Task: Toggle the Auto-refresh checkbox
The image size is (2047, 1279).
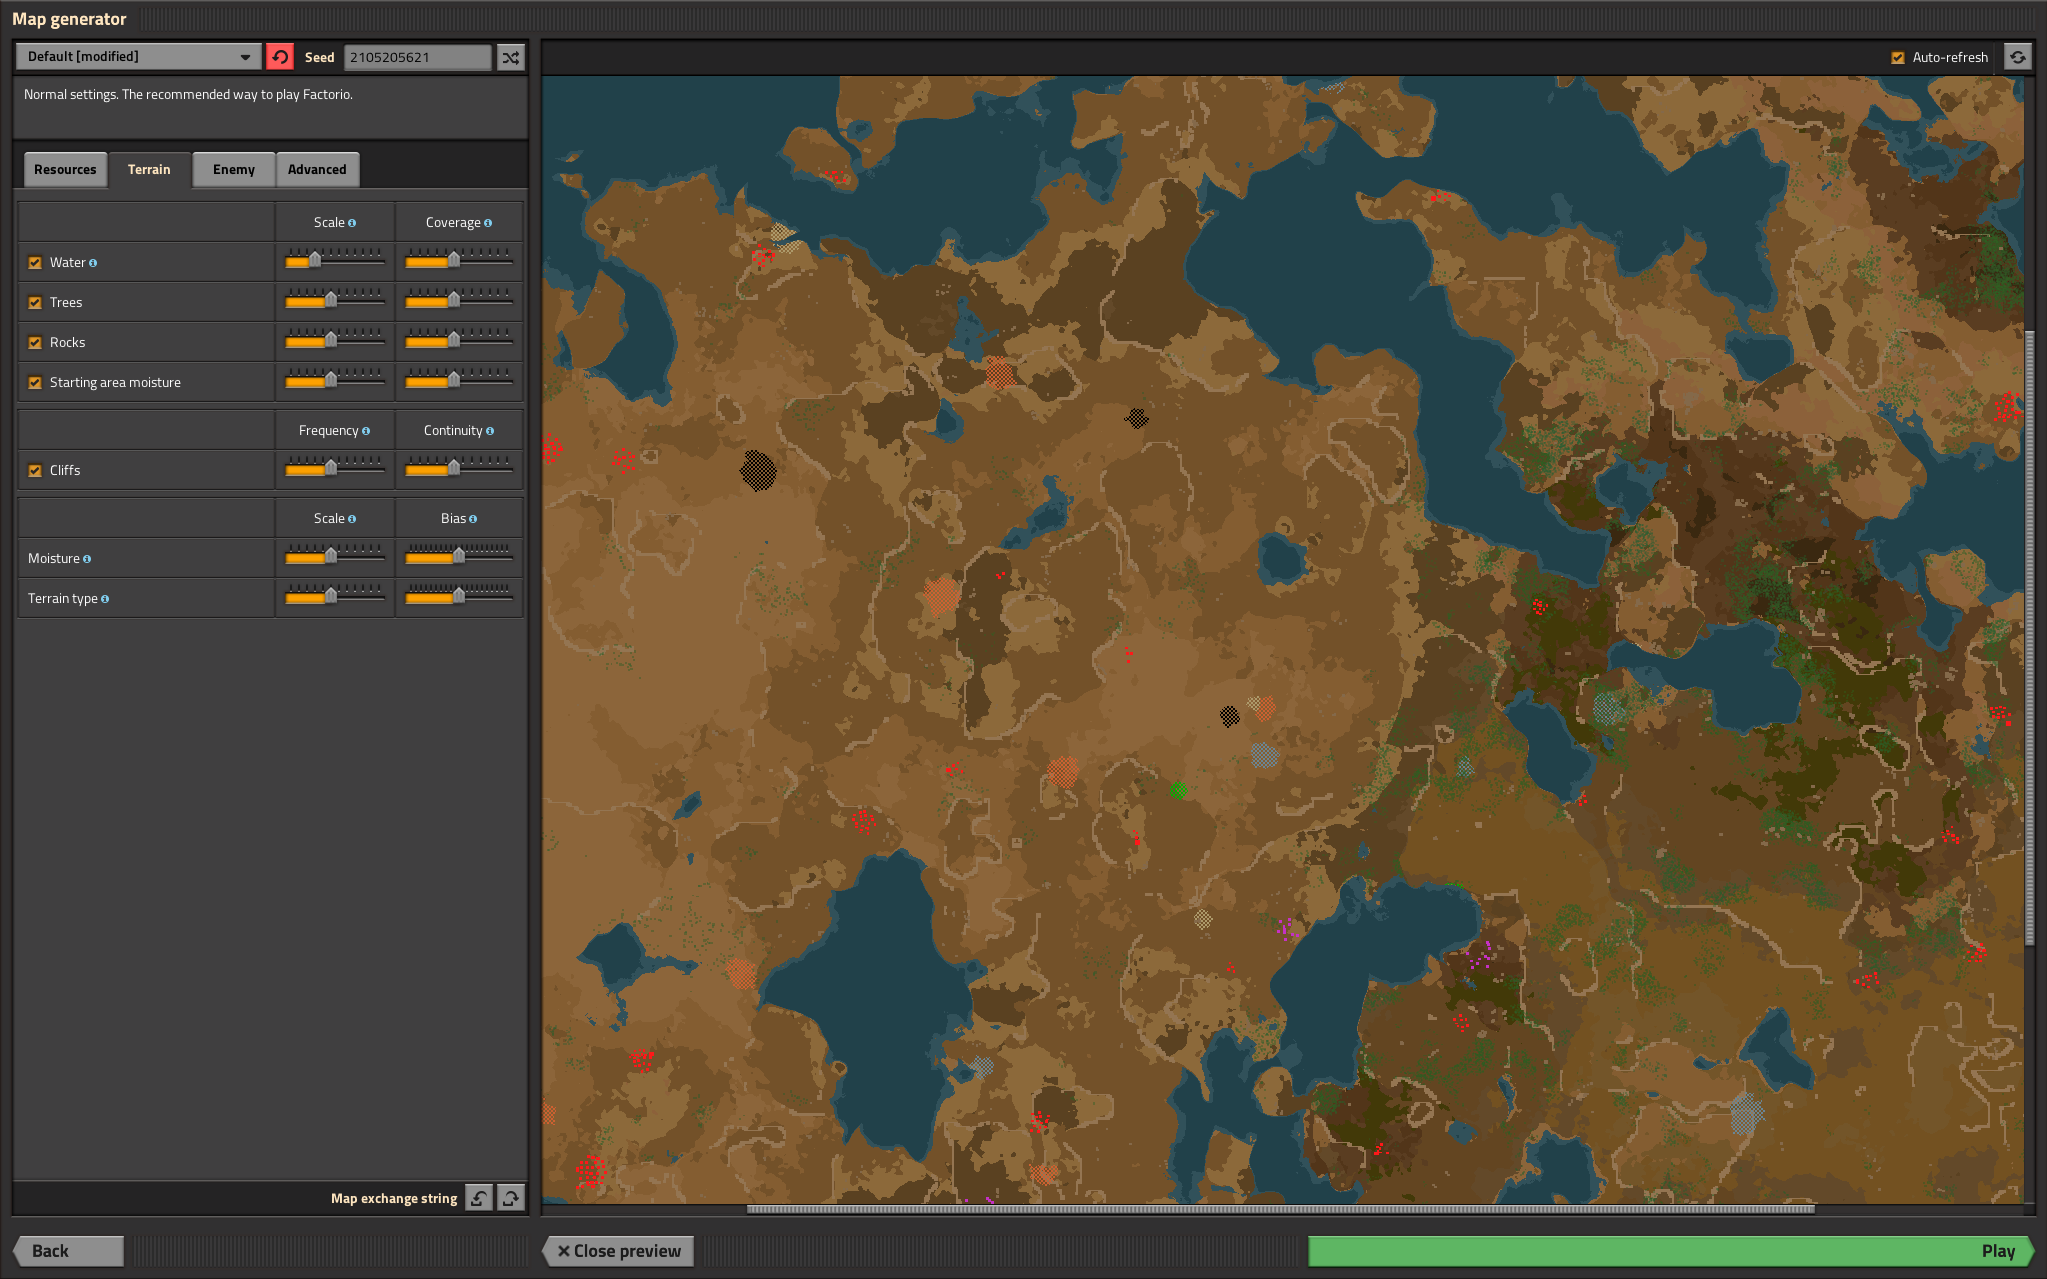Action: [1898, 58]
